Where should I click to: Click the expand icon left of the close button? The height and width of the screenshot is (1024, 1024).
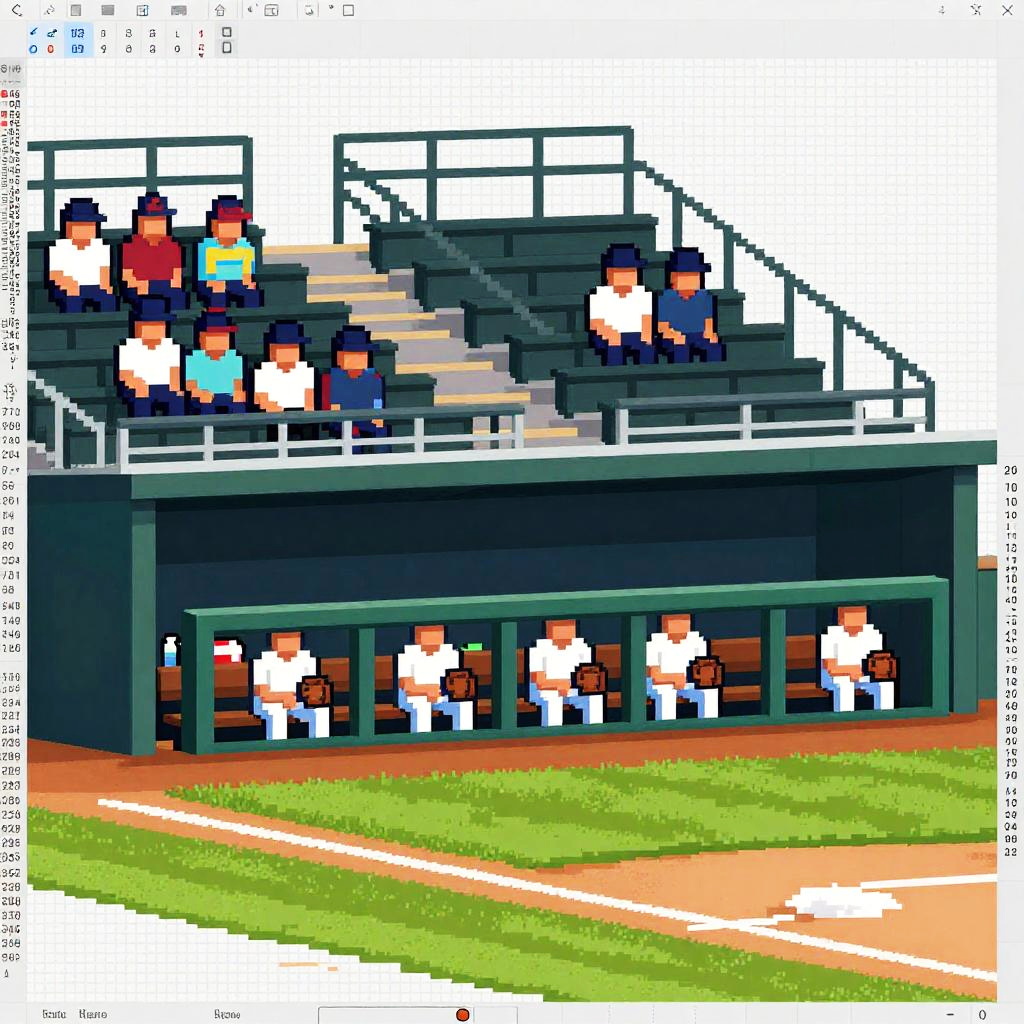pos(975,11)
